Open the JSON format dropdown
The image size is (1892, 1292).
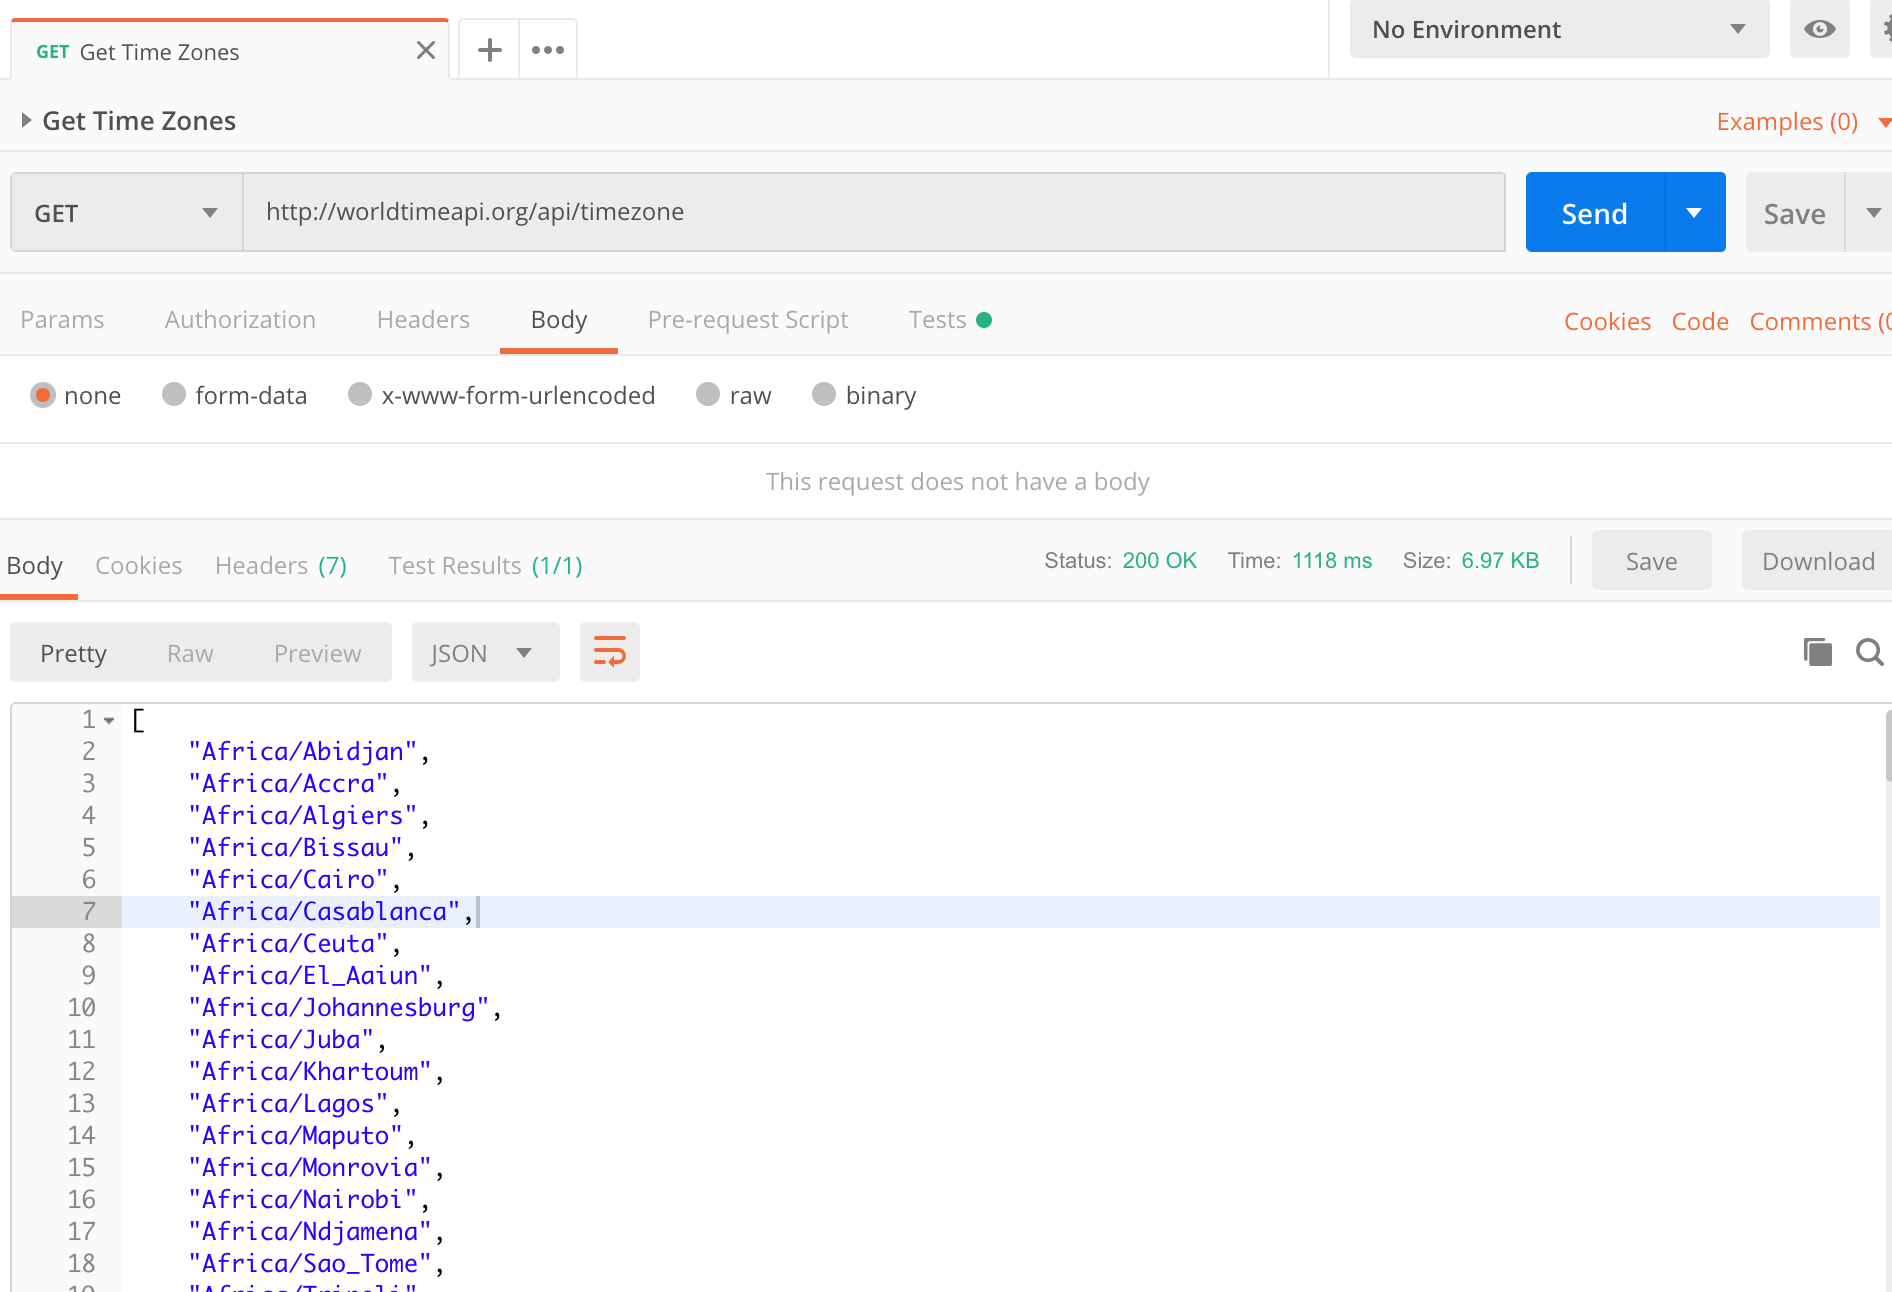(x=485, y=651)
